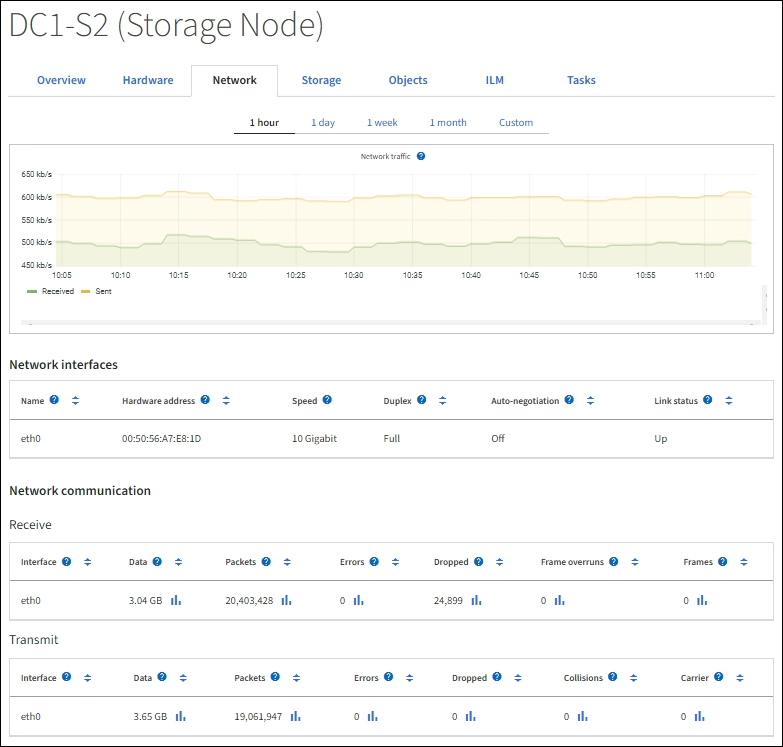783x747 pixels.
Task: Choose the Custom time range
Action: 516,123
